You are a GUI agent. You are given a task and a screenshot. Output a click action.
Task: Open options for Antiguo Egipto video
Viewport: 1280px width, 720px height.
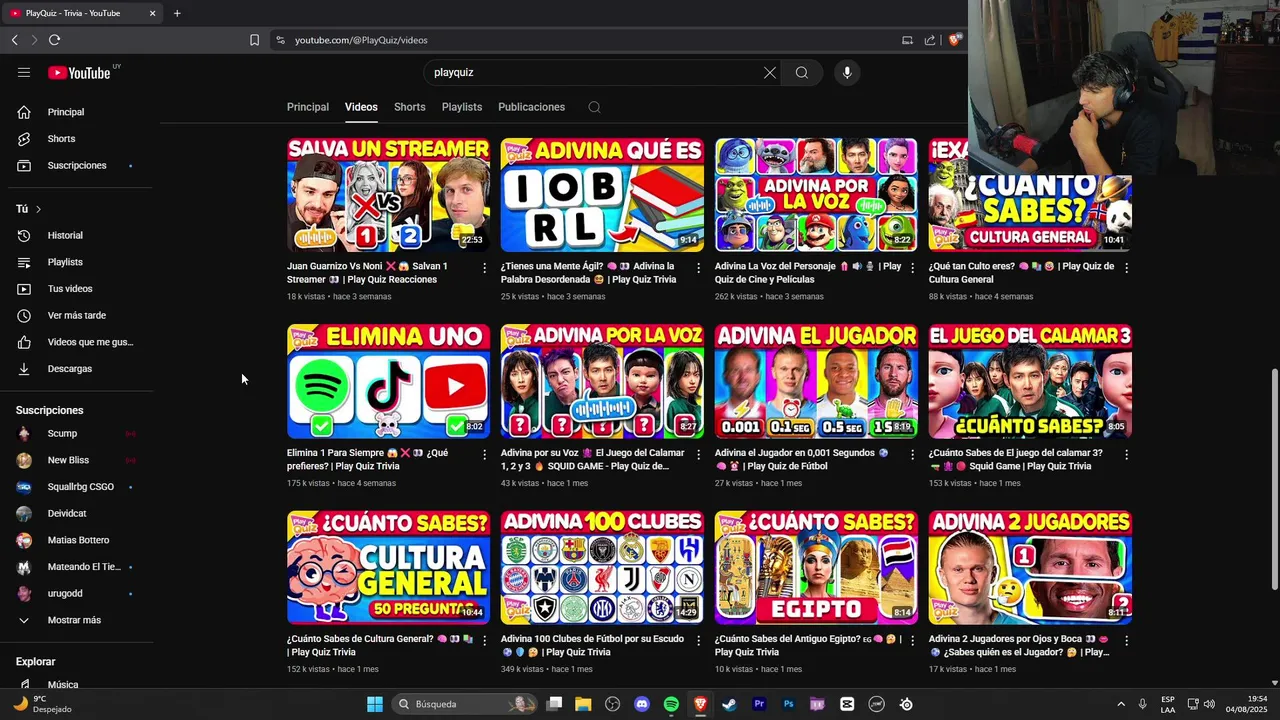pos(912,640)
